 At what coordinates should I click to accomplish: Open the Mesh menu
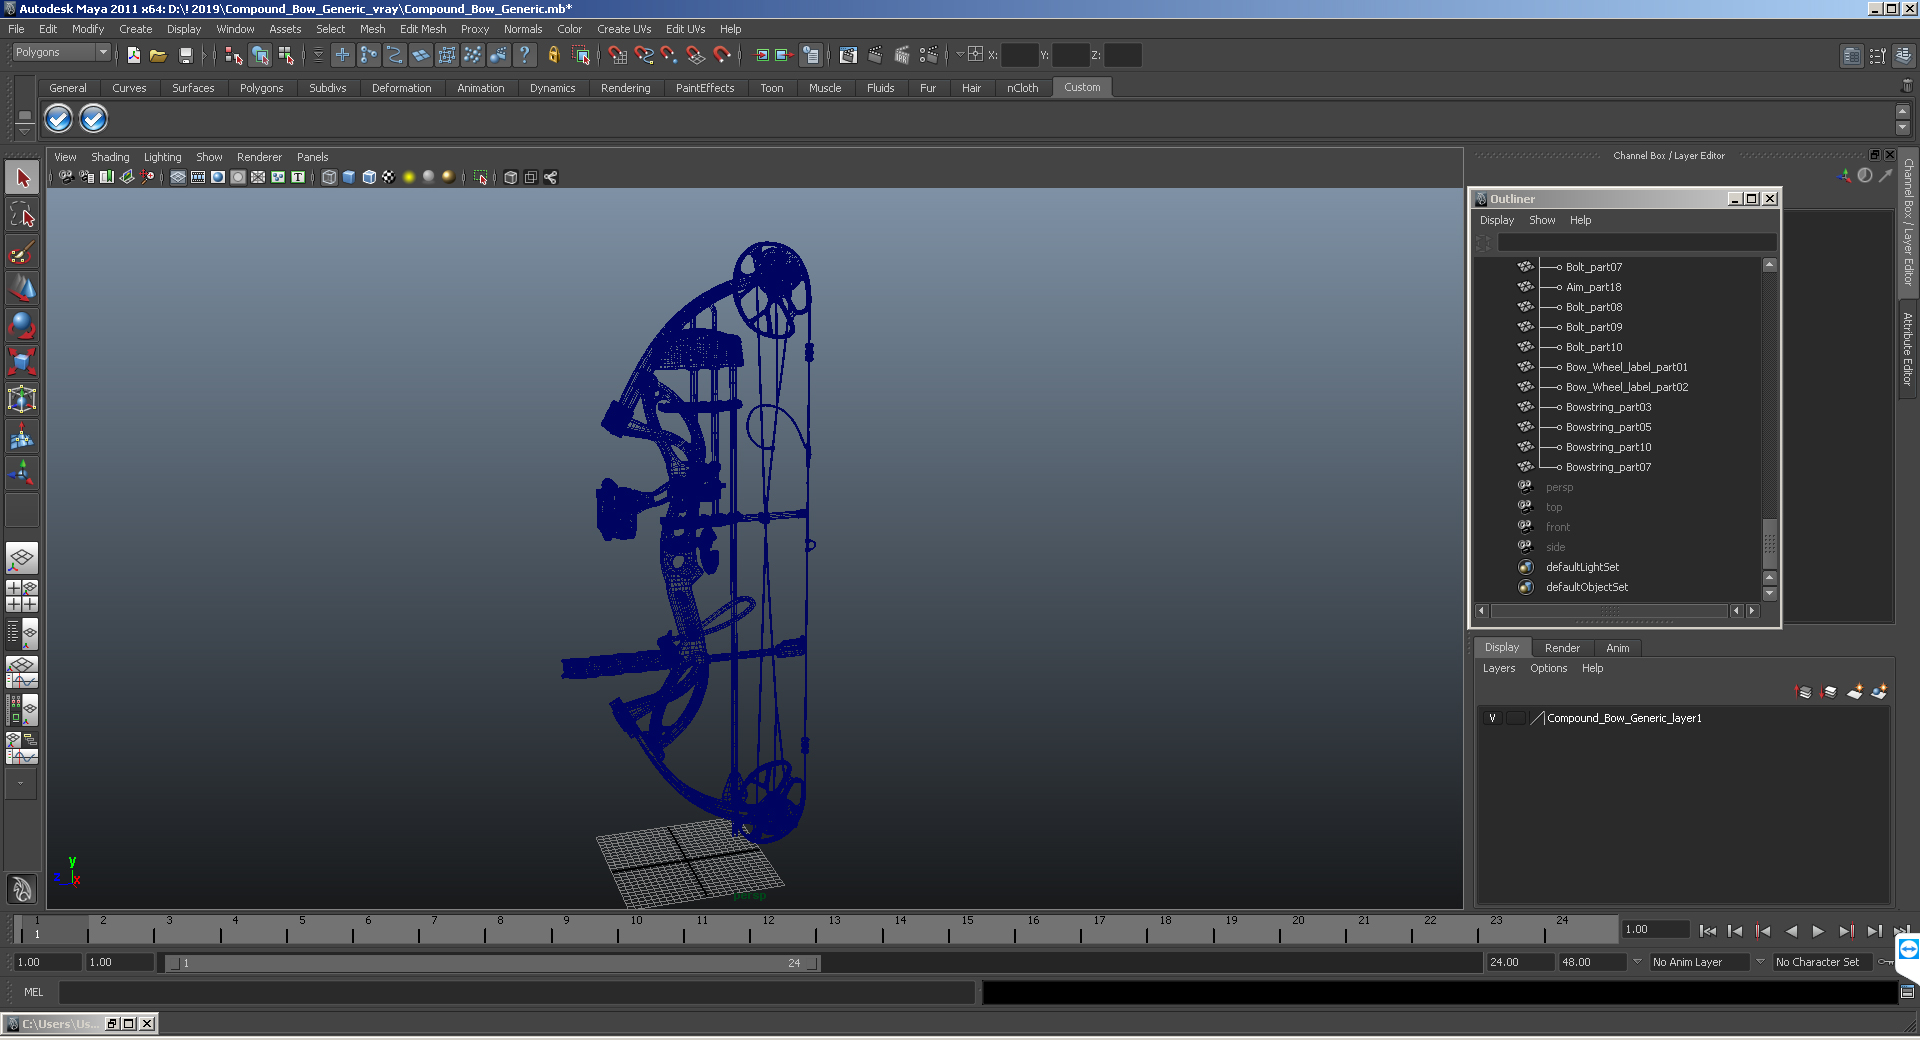tap(372, 29)
